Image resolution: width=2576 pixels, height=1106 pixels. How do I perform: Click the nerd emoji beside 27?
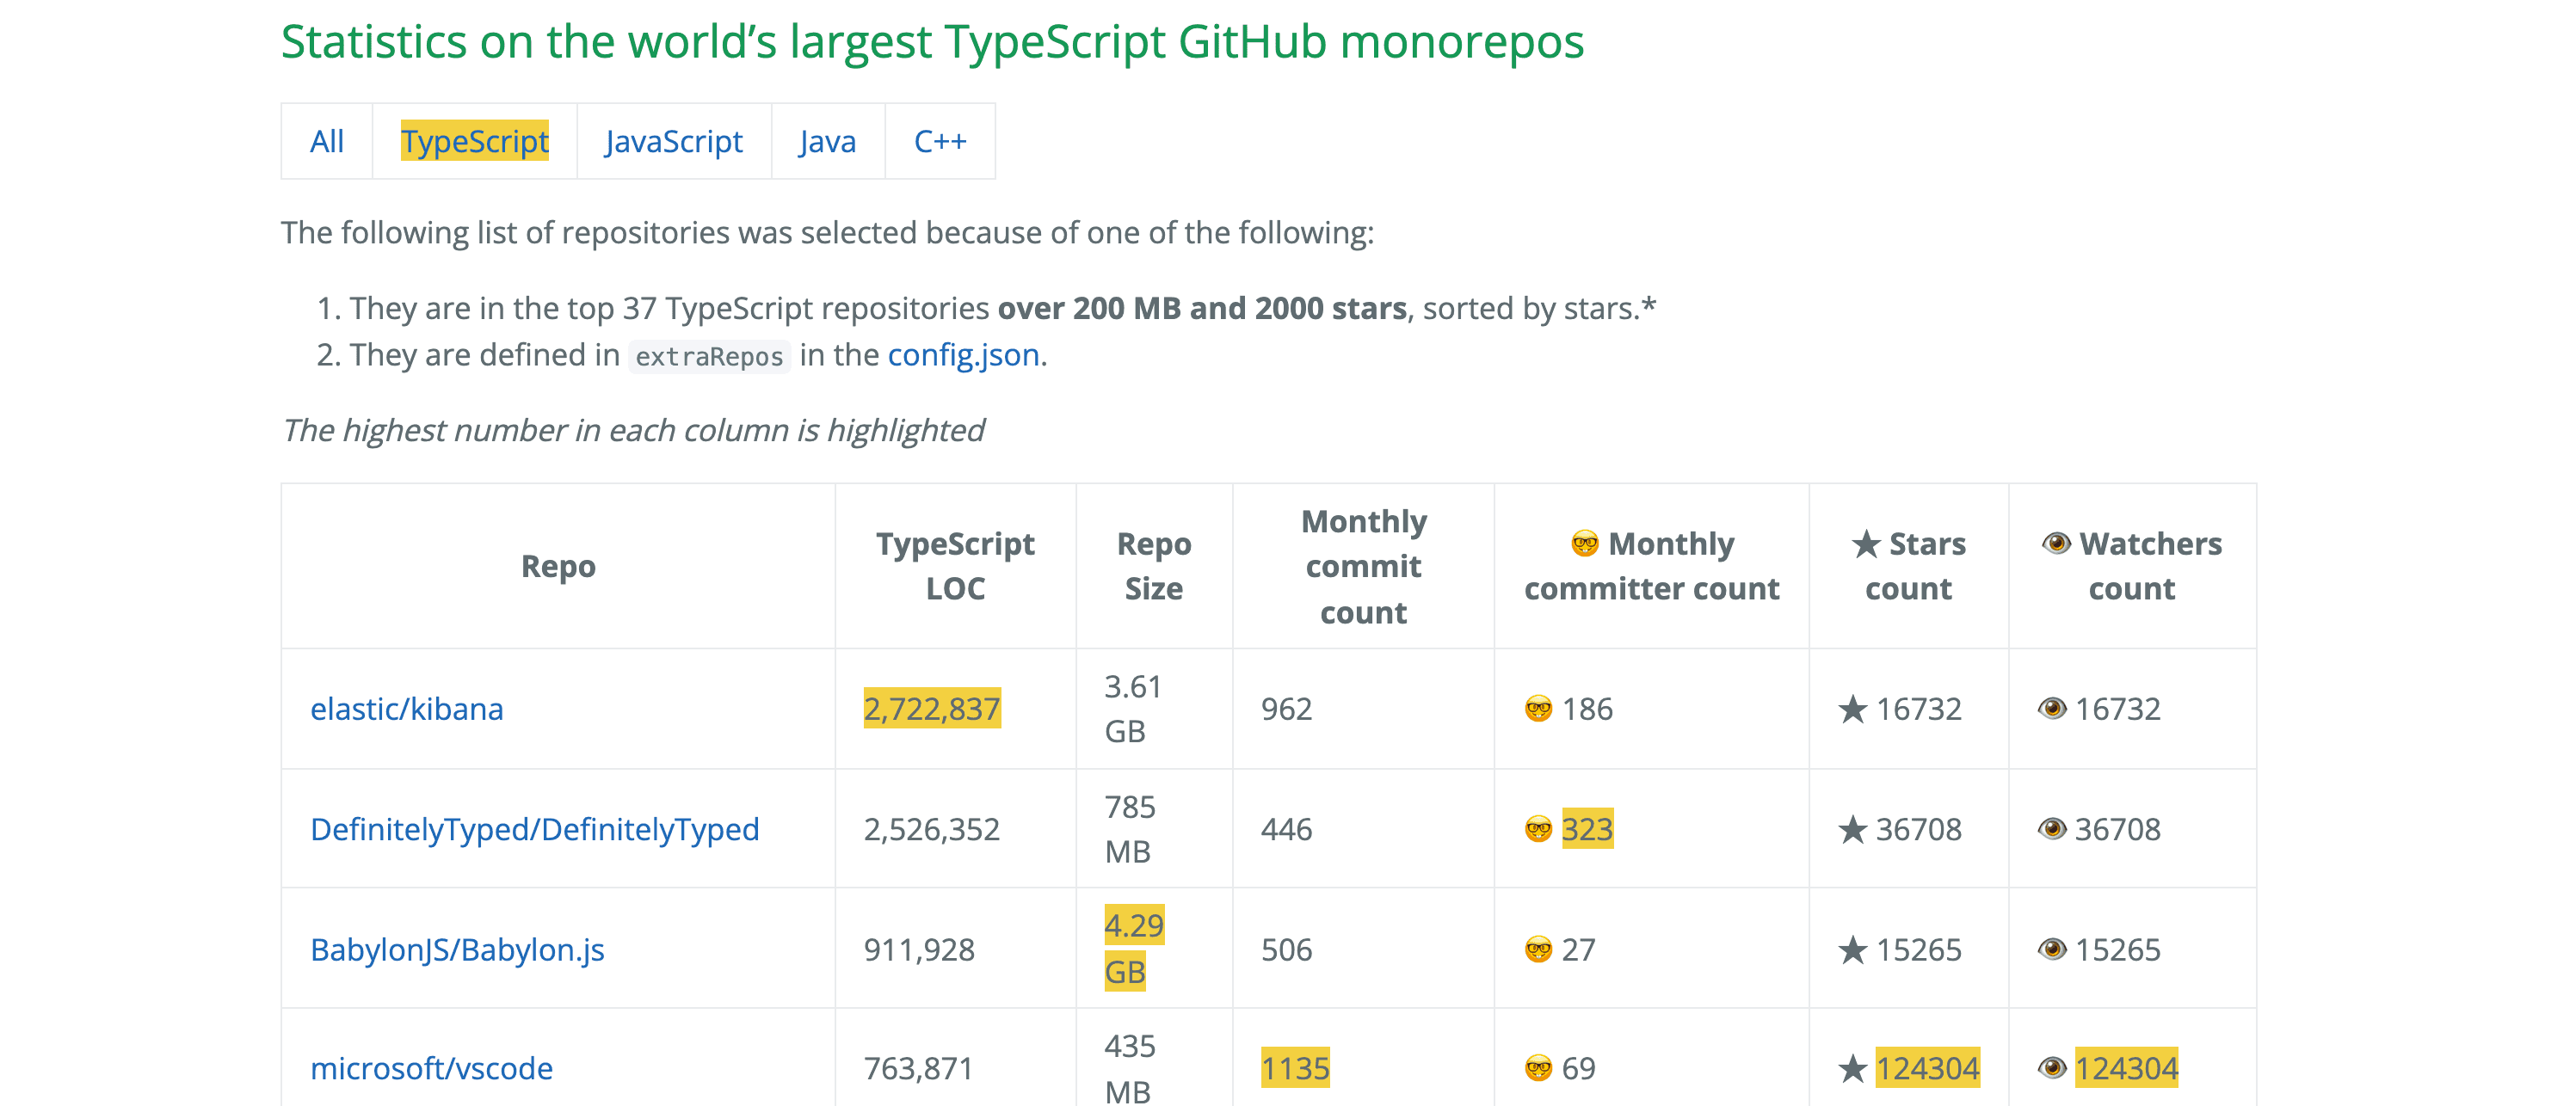point(1538,949)
